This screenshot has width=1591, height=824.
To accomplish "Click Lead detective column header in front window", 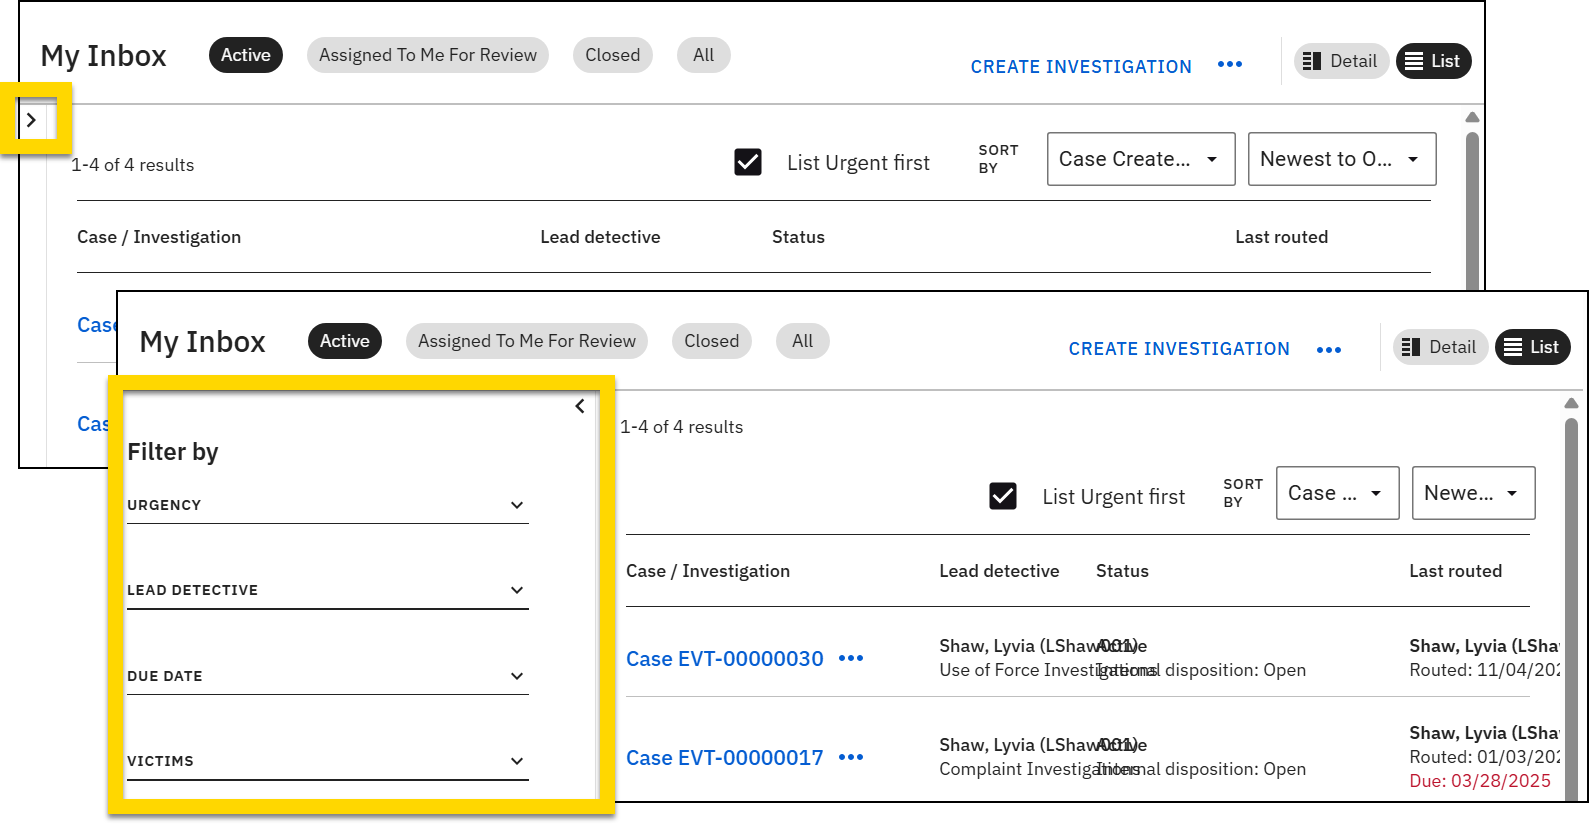I will (999, 571).
